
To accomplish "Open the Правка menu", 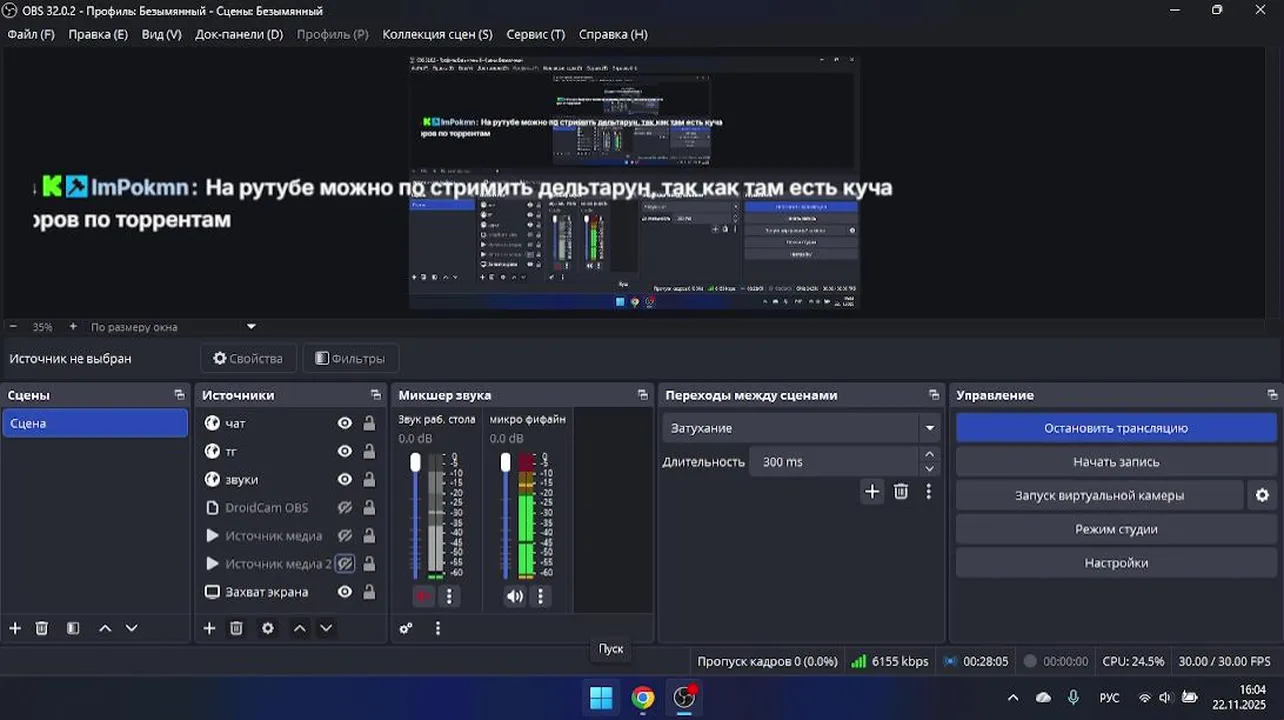I will point(98,34).
